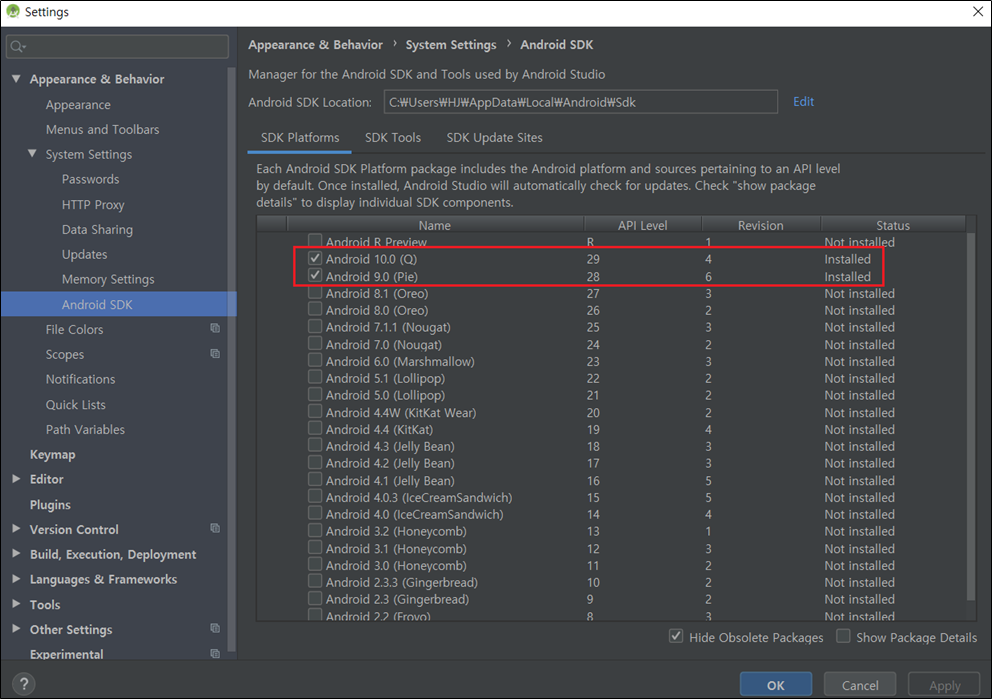Click the project-level icon next to File Colors
The height and width of the screenshot is (699, 992).
pos(215,328)
